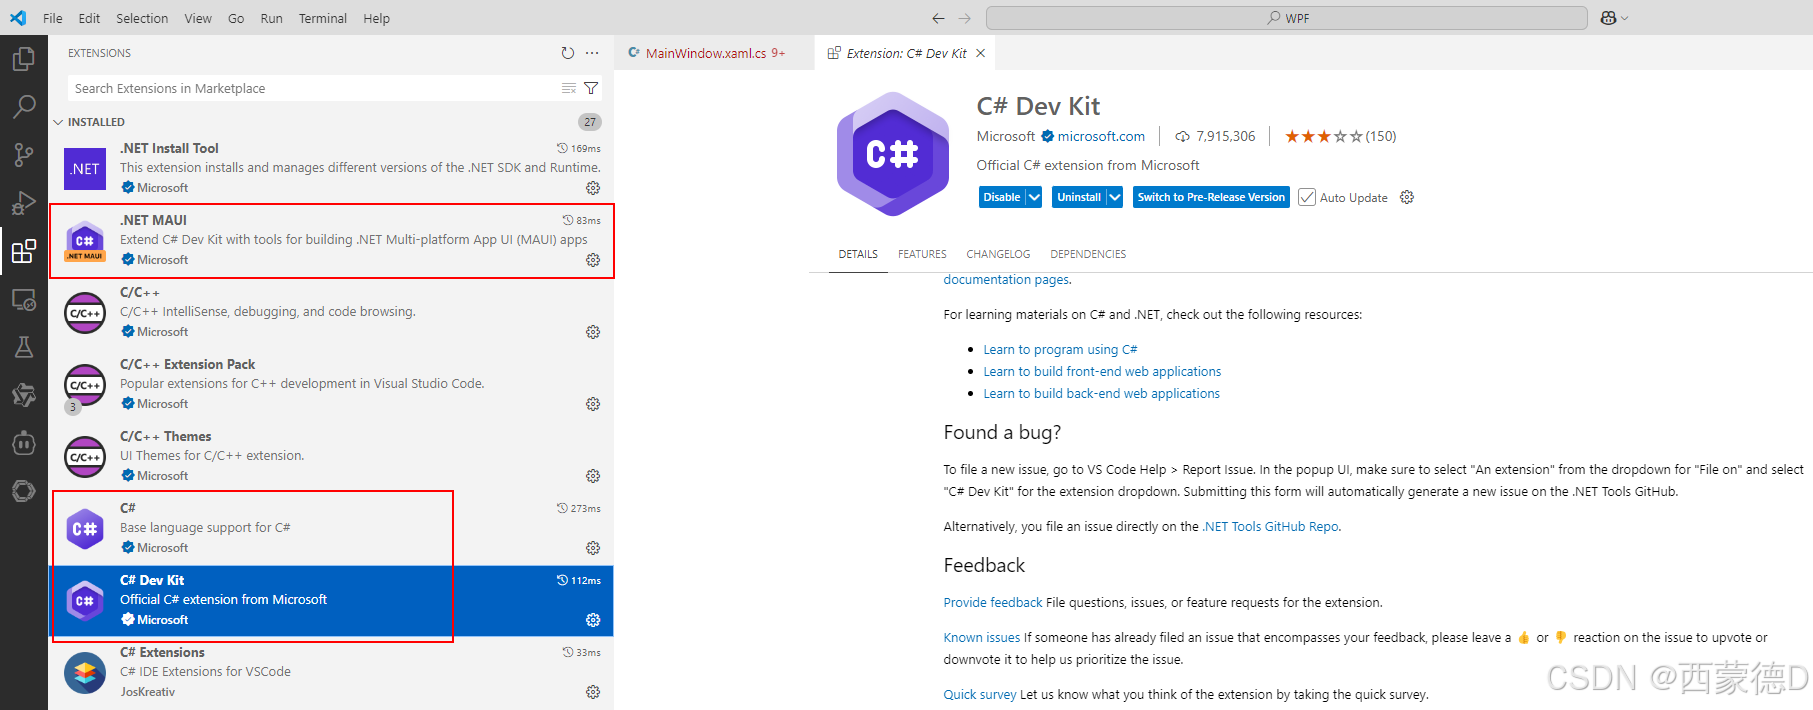Screen dimensions: 1813x710
Task: Select the DETAILS tab
Action: pyautogui.click(x=858, y=254)
